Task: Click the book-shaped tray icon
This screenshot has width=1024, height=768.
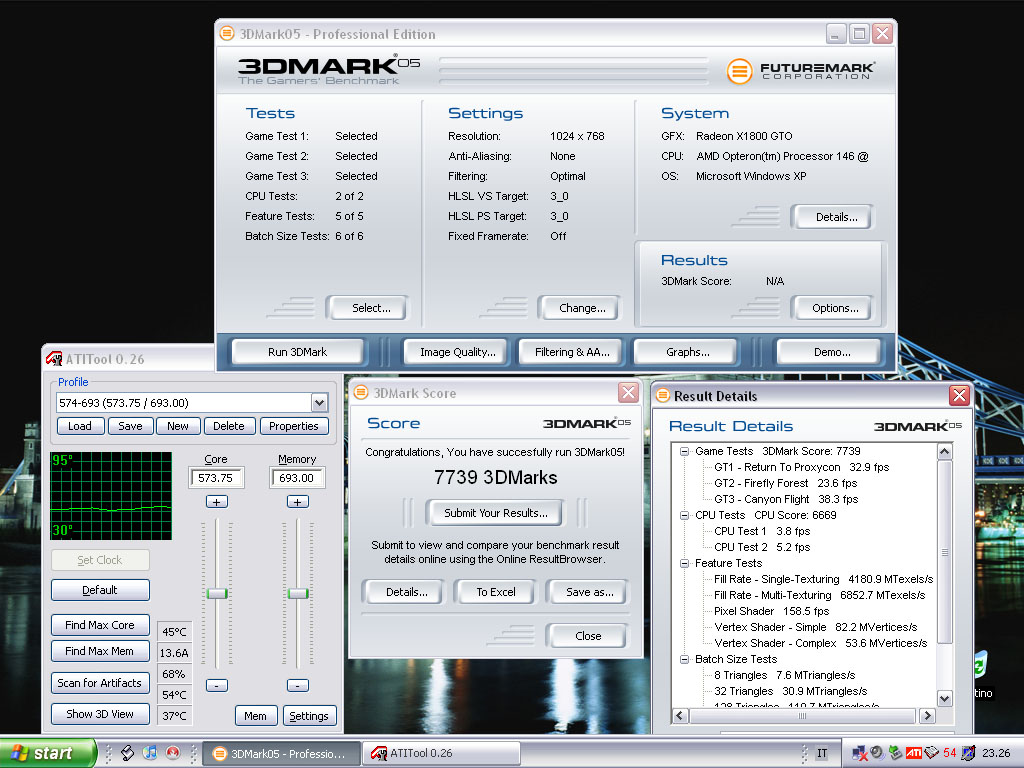Action: coord(932,753)
